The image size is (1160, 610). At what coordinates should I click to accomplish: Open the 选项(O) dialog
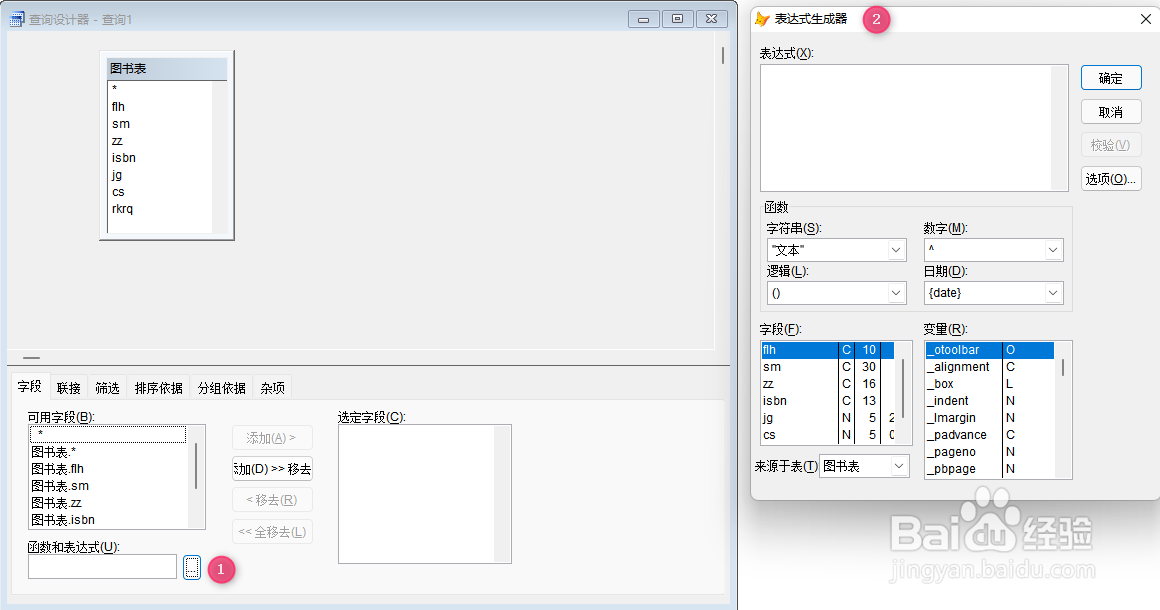[1110, 179]
